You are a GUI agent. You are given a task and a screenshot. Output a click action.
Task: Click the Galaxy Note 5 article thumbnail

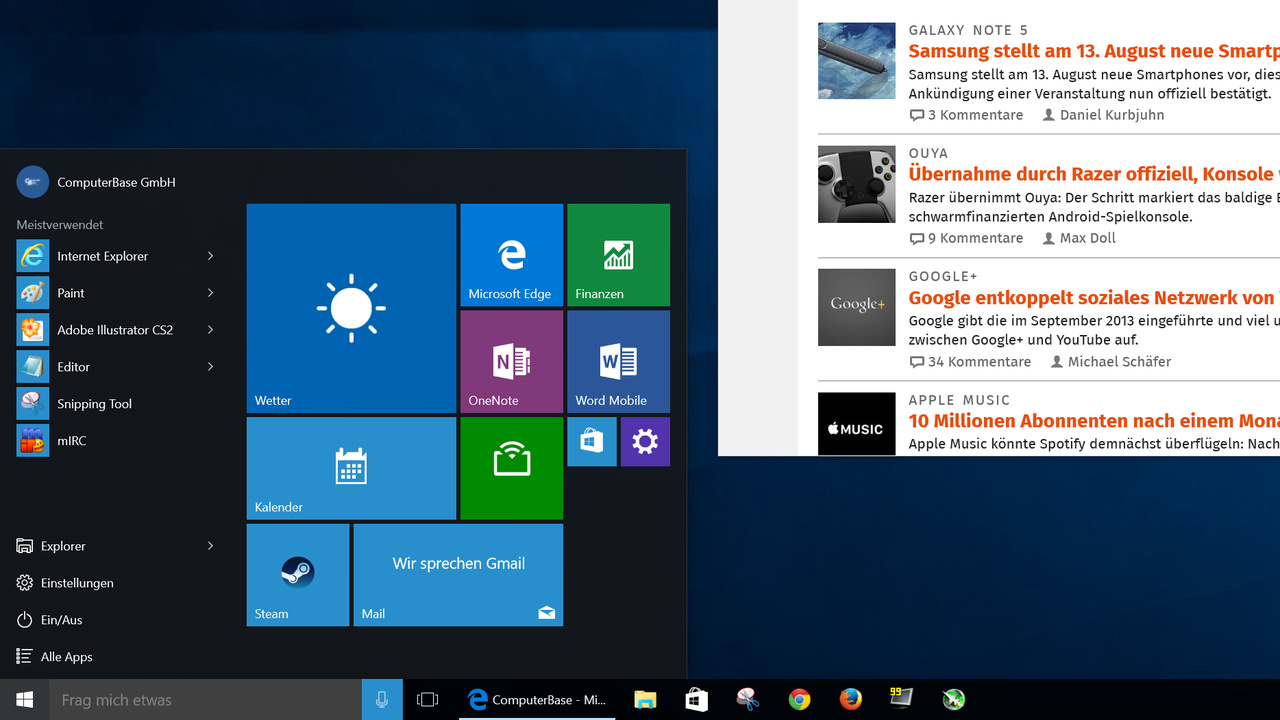click(x=857, y=60)
